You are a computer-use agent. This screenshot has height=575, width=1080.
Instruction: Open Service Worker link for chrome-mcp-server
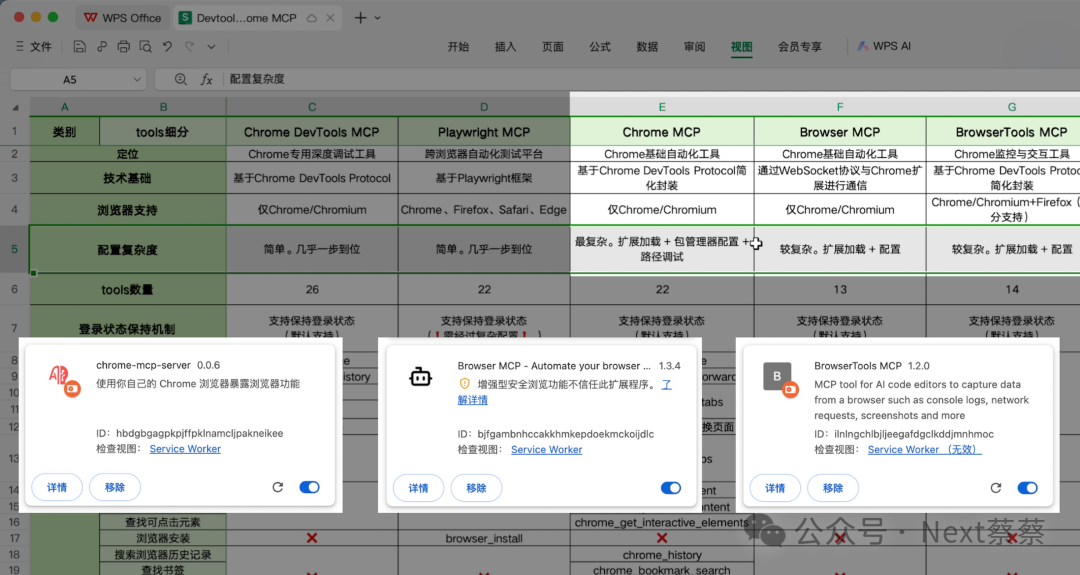pyautogui.click(x=185, y=449)
